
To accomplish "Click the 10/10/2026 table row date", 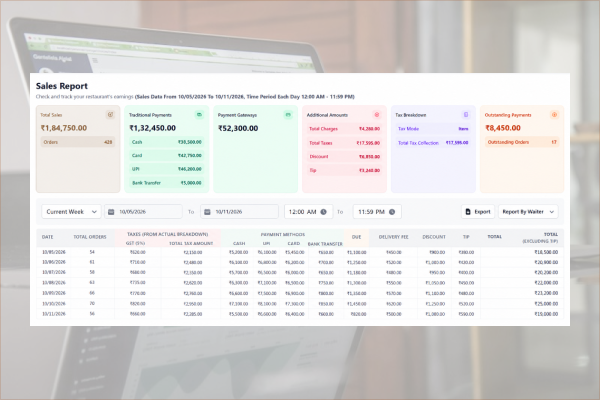I will point(54,304).
